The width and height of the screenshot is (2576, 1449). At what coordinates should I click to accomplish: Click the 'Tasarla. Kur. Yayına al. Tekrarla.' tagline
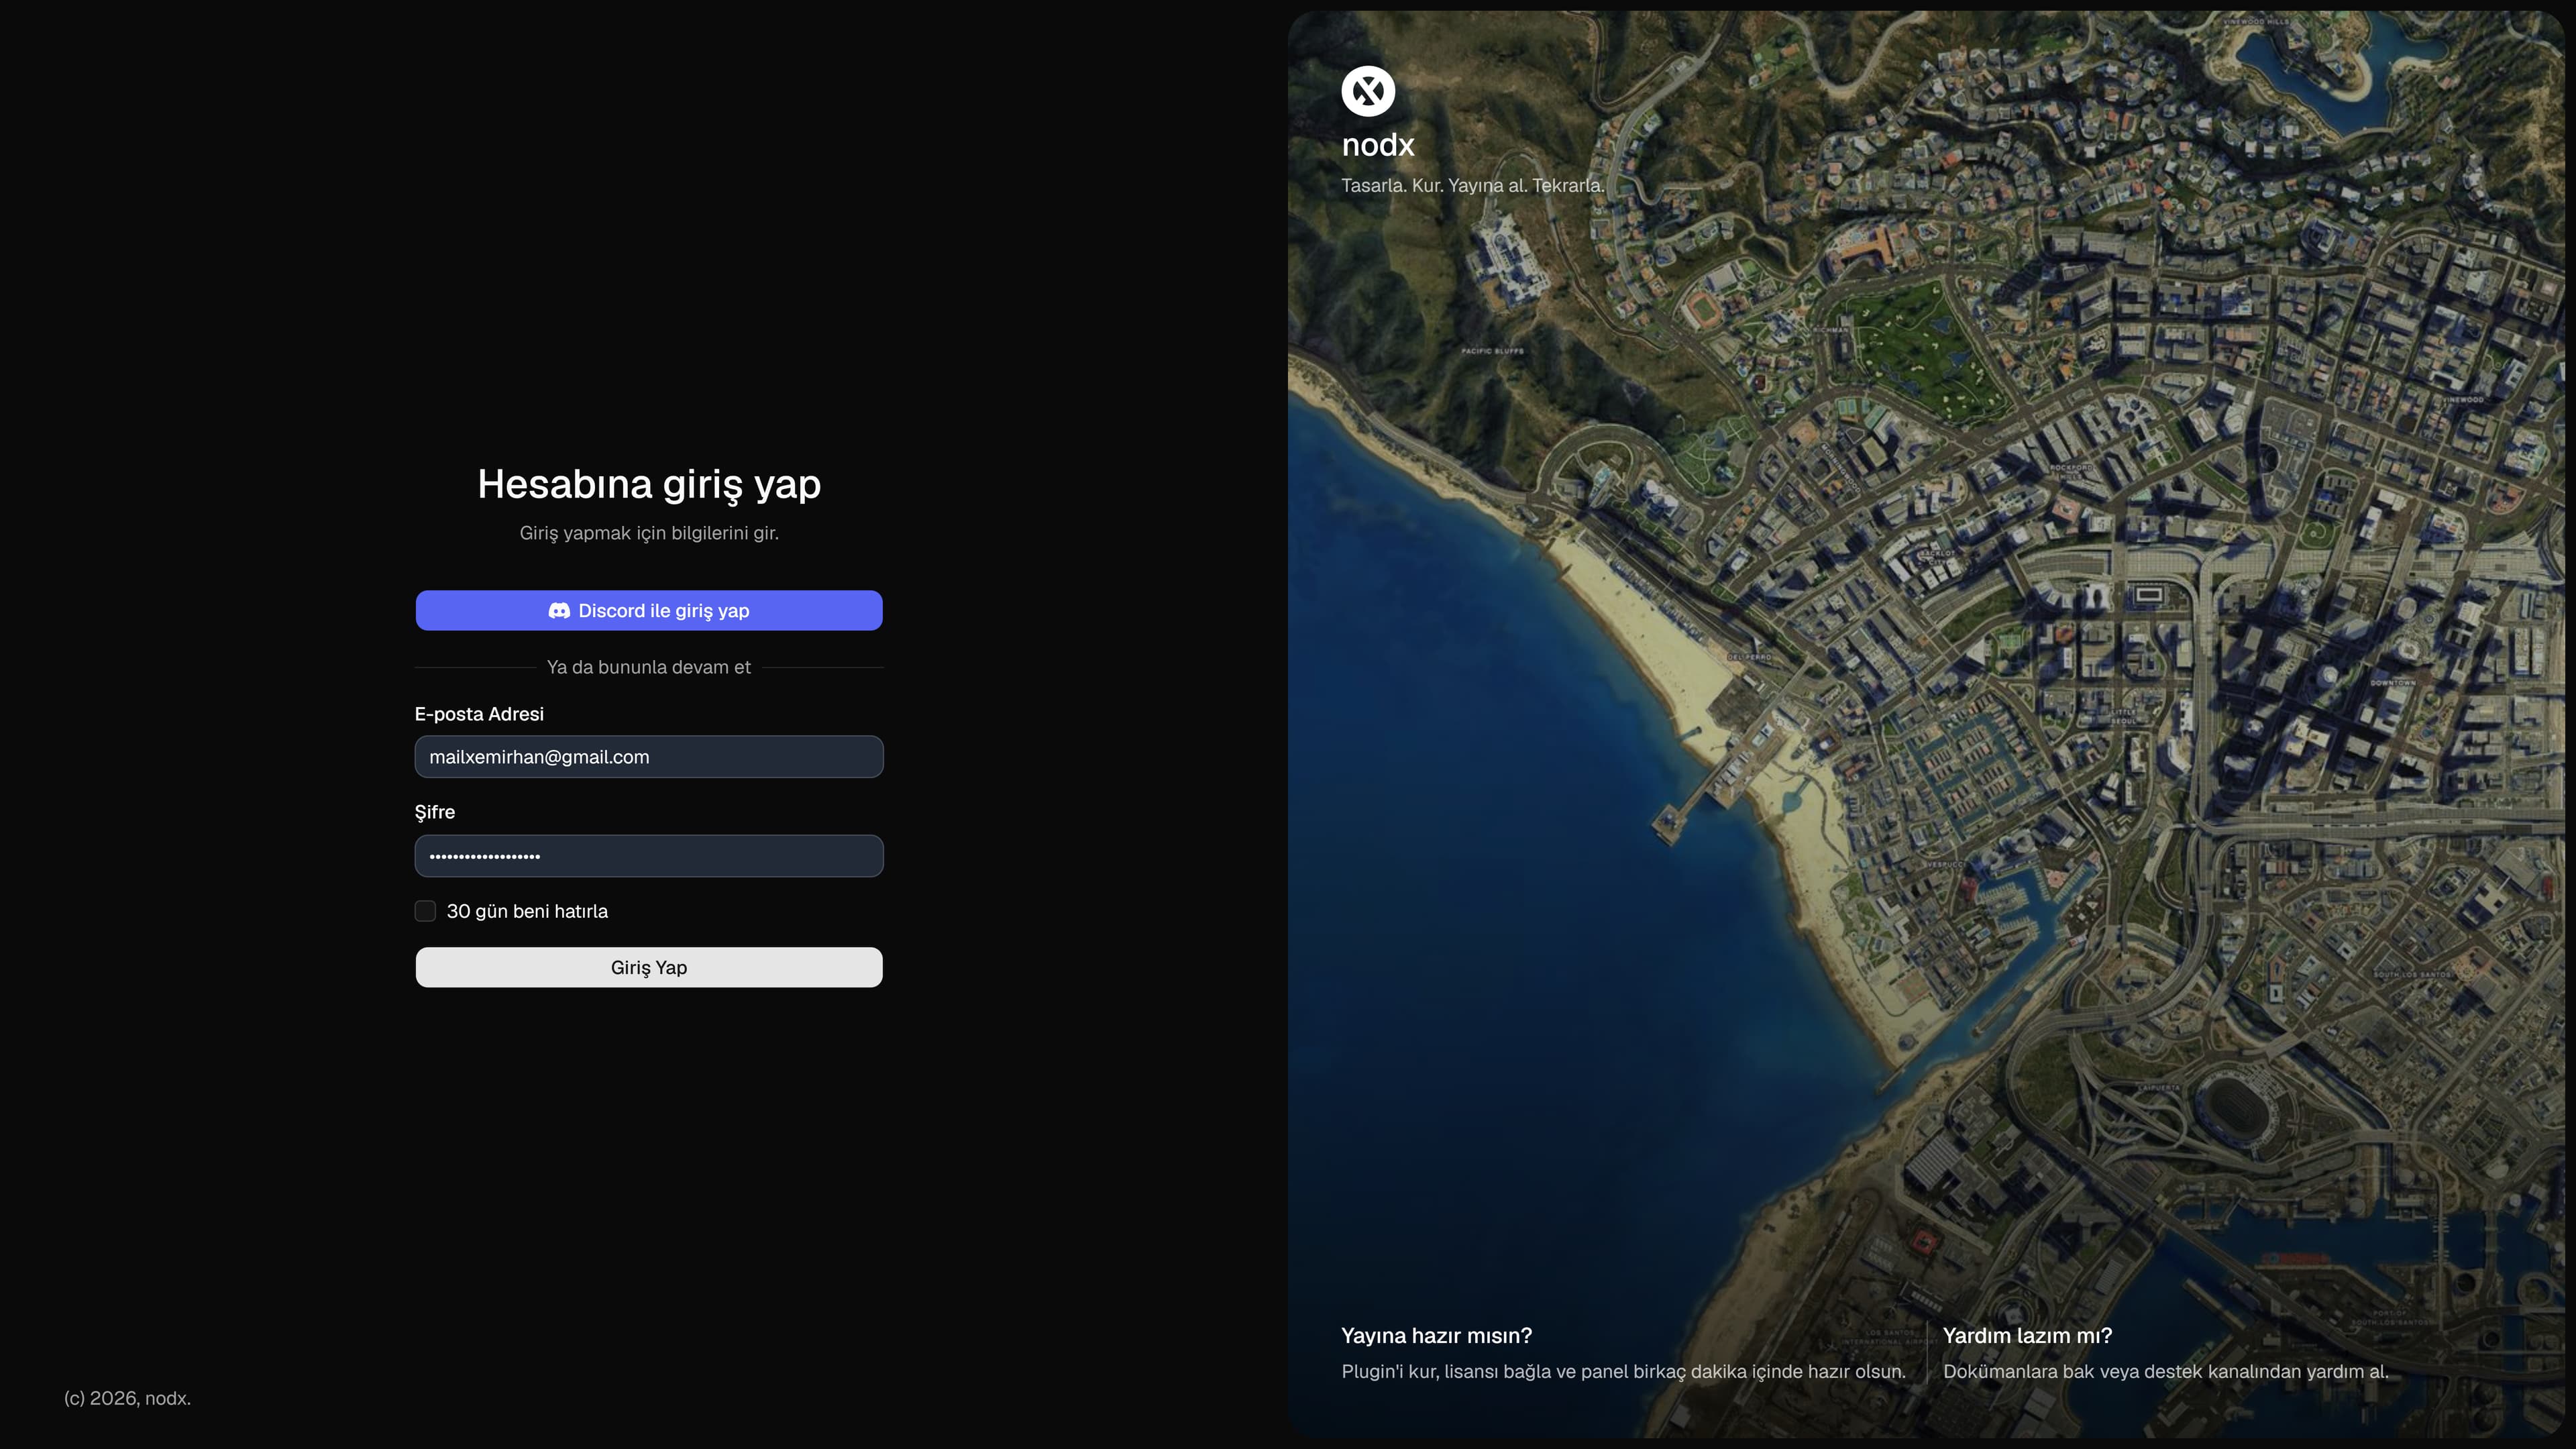1473,185
